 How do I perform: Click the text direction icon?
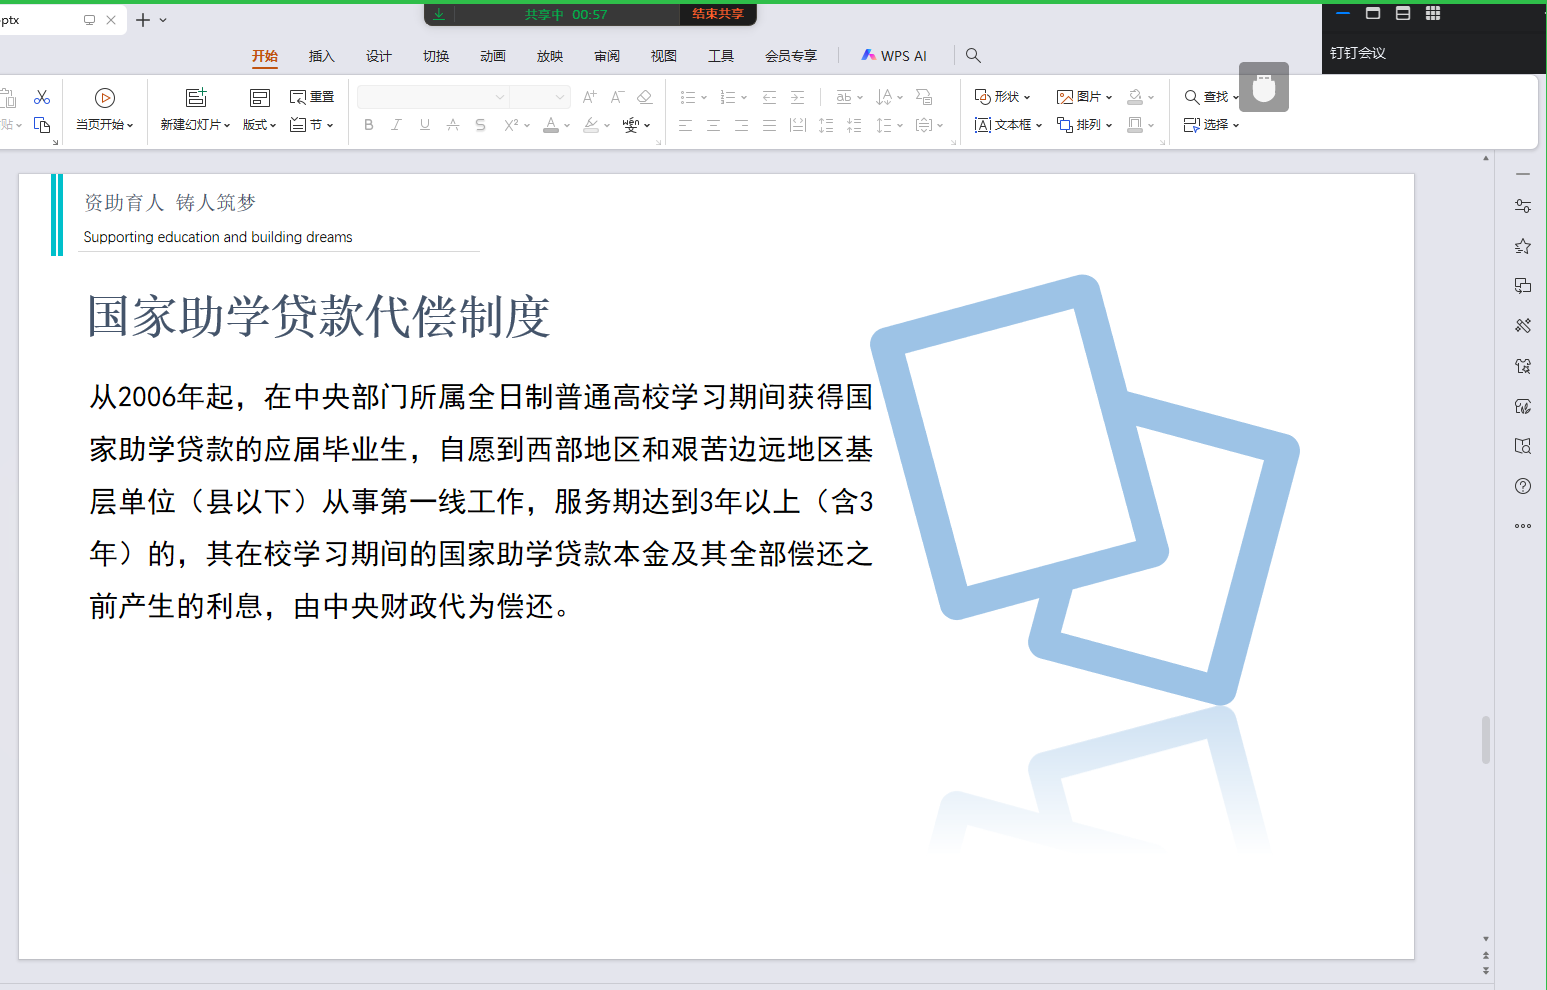884,97
